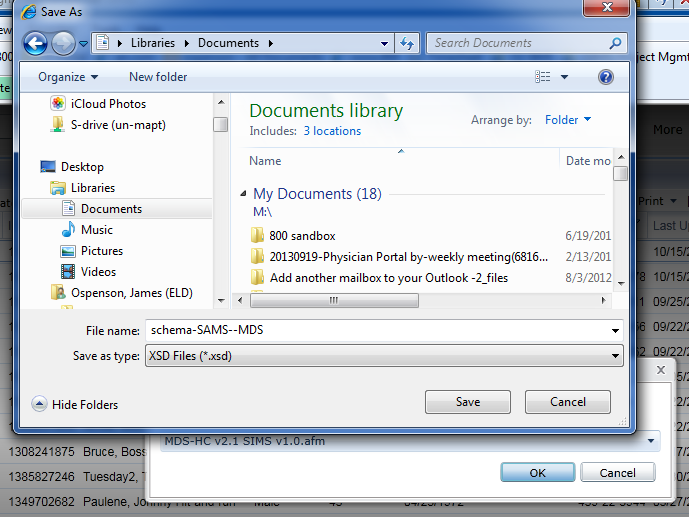Open the 'Arrange by: Folder' dropdown
Image resolution: width=689 pixels, height=517 pixels.
click(x=567, y=120)
